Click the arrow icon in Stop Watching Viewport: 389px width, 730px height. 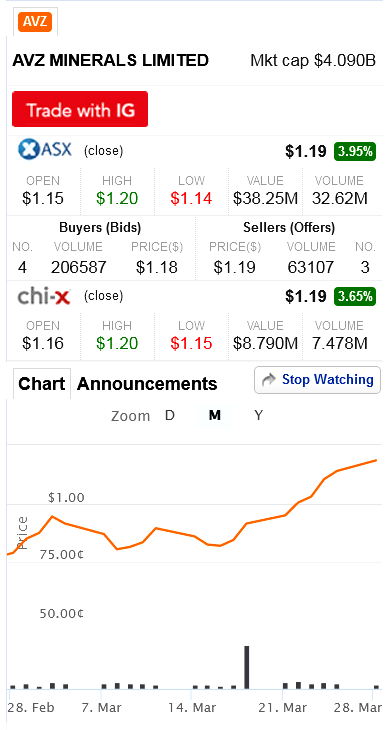tap(269, 380)
